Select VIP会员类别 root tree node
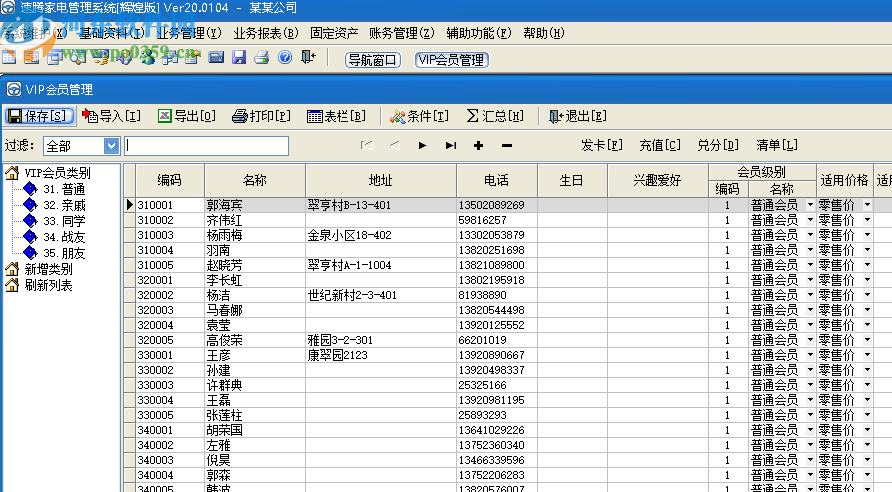Viewport: 892px width, 492px height. (57, 173)
